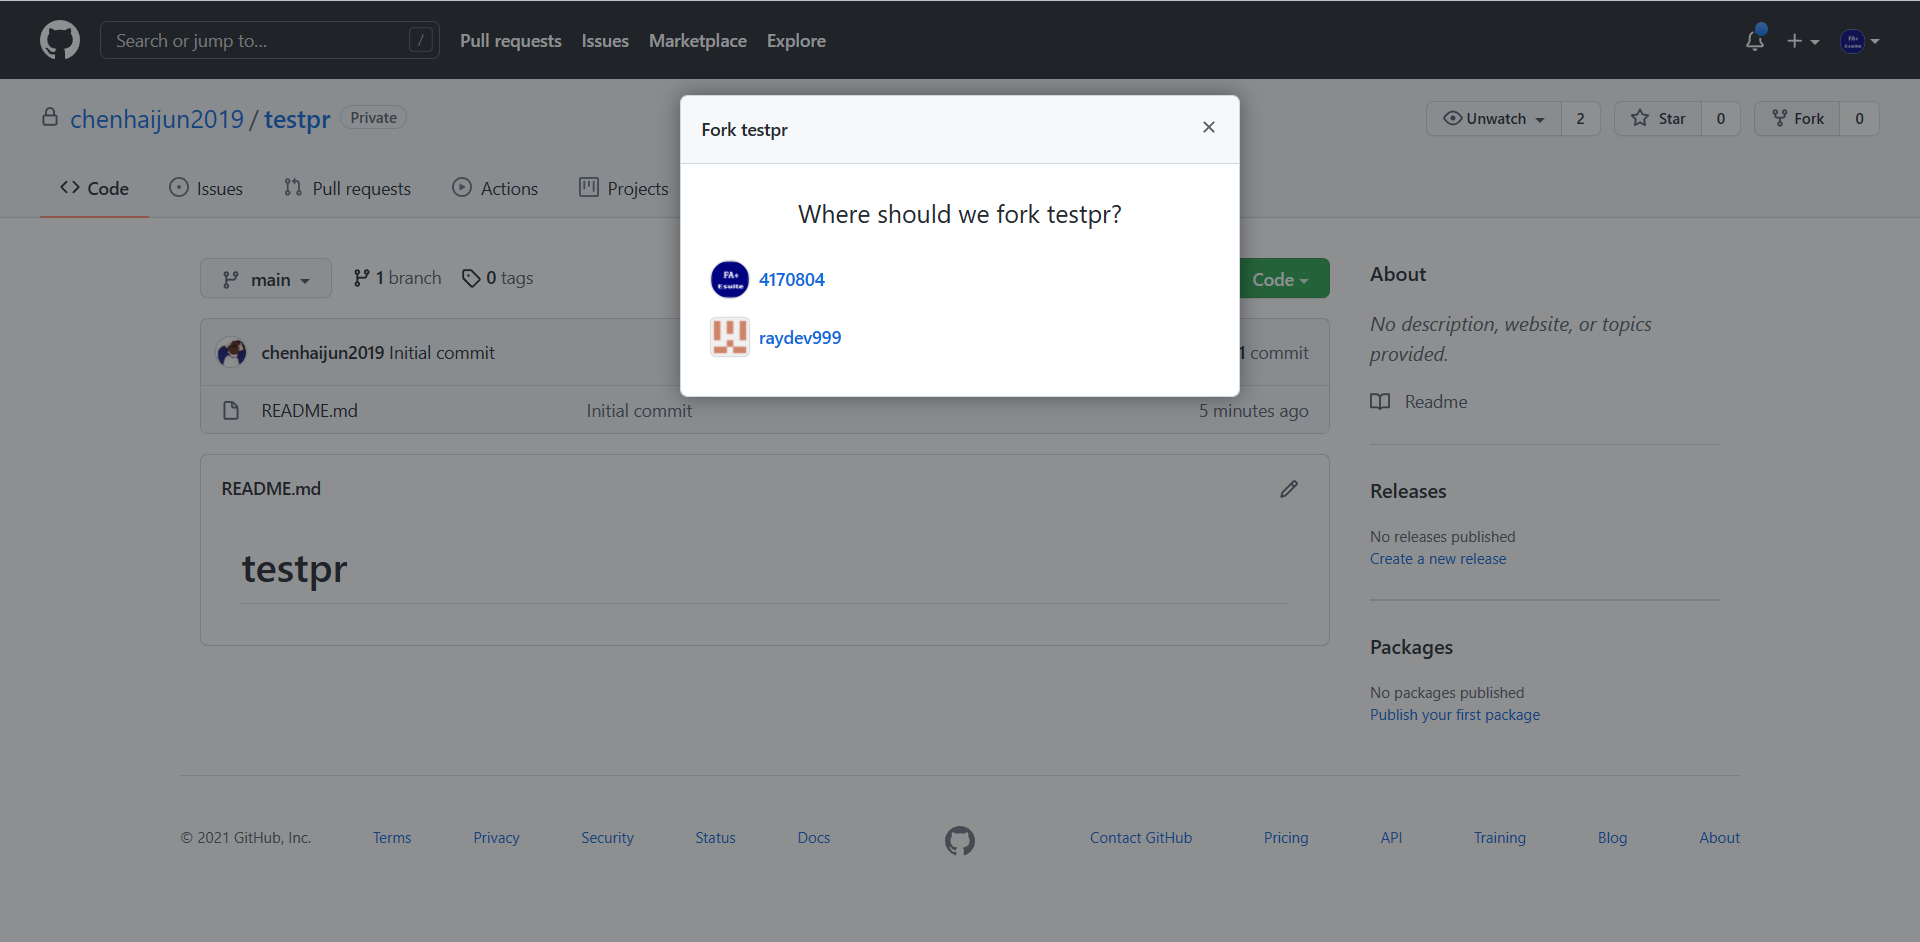View the star count 0
Viewport: 1920px width, 942px height.
point(1720,119)
